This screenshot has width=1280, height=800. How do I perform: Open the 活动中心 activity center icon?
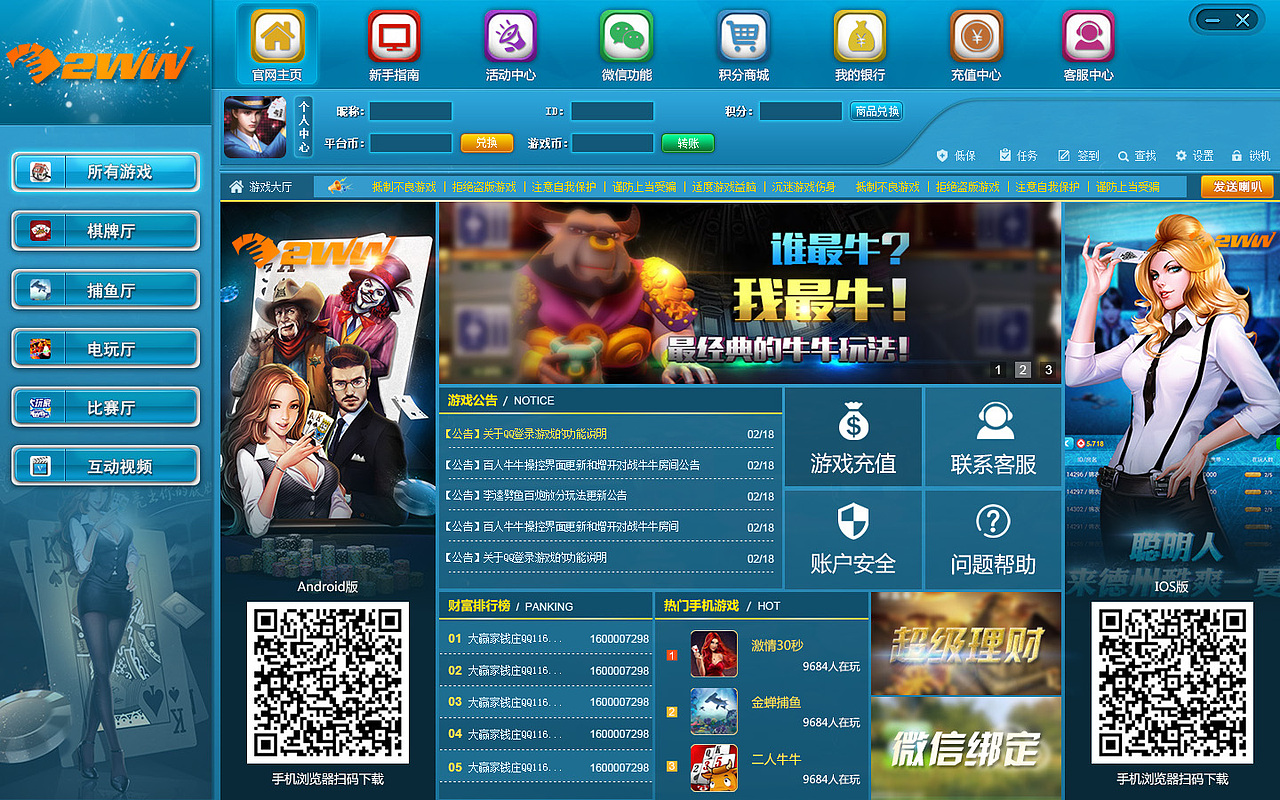(510, 38)
